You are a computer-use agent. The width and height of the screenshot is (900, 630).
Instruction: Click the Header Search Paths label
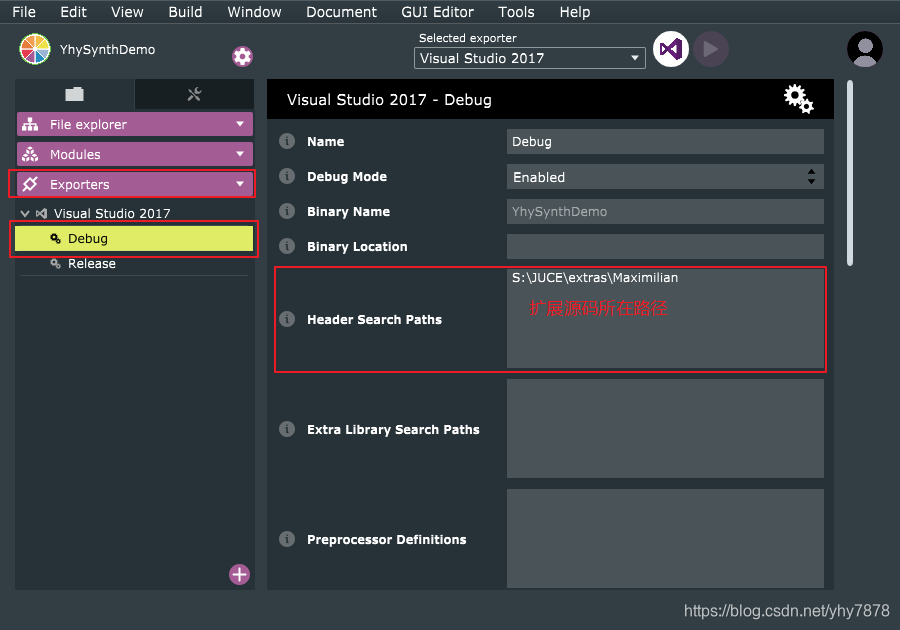[x=374, y=320]
